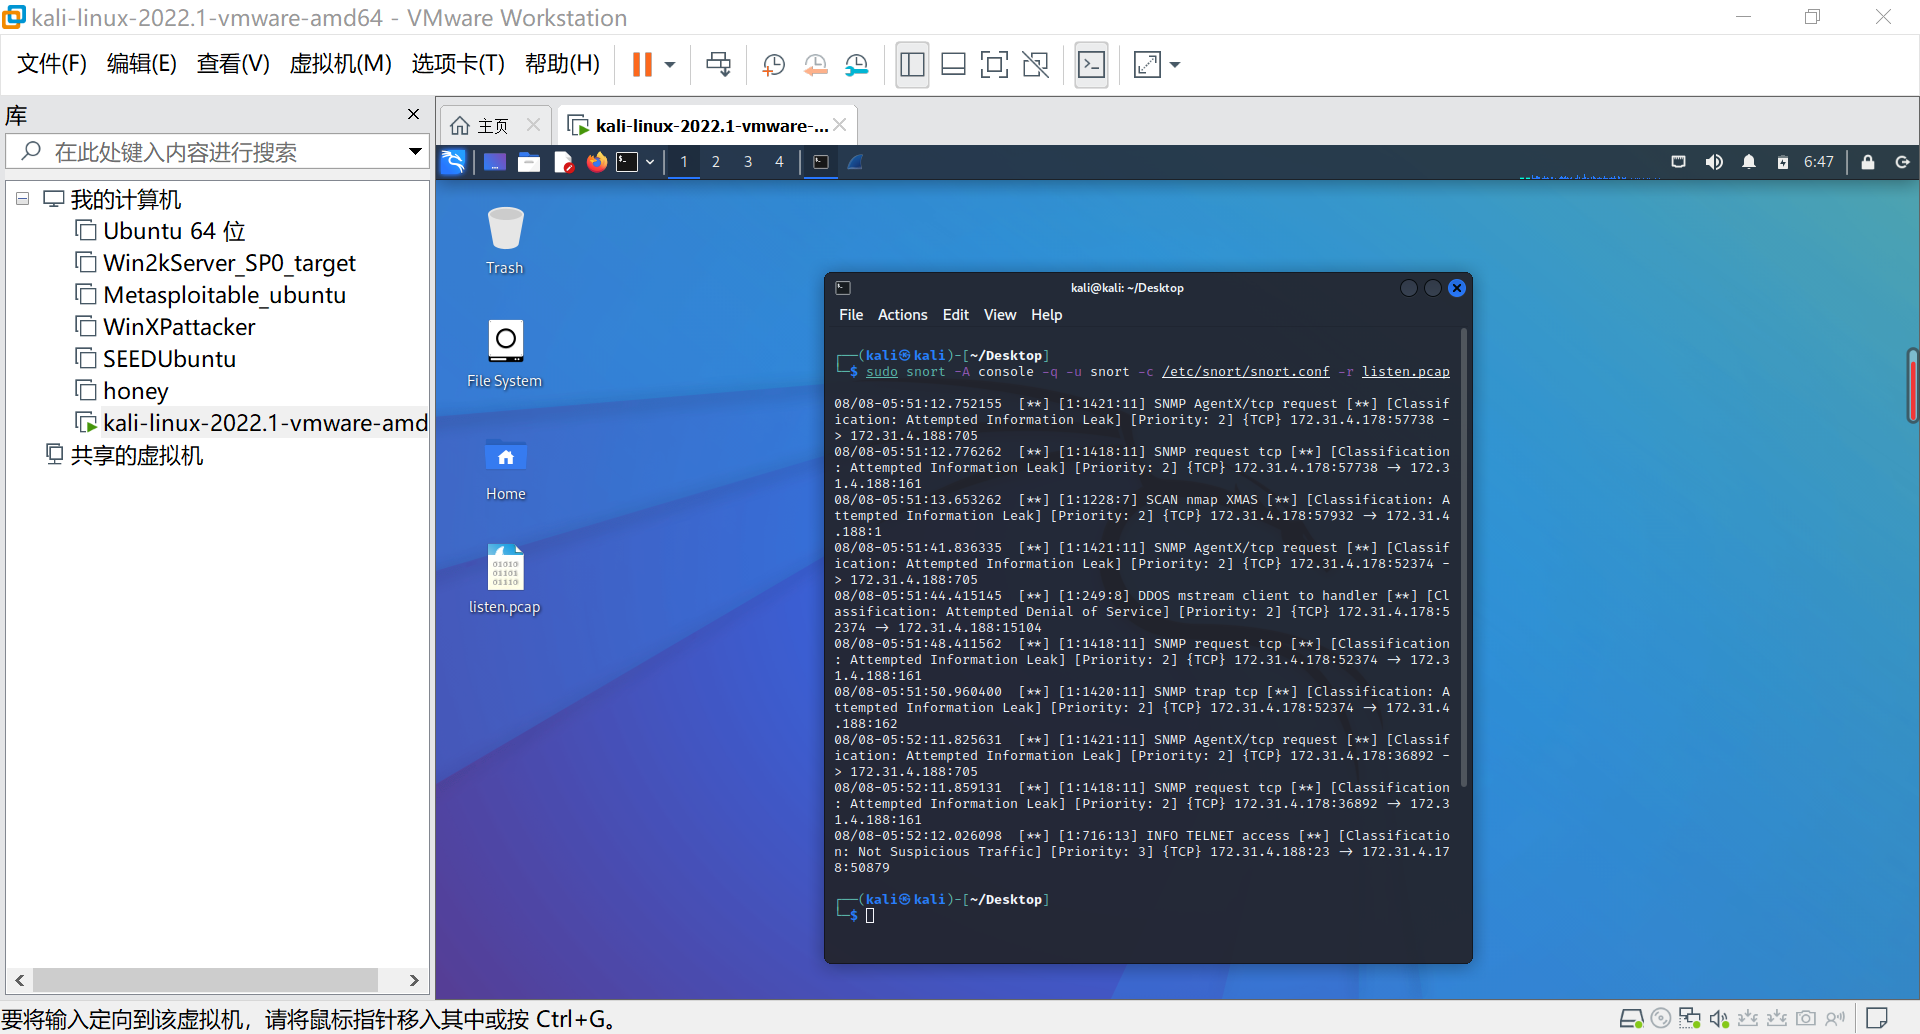This screenshot has width=1920, height=1034.
Task: Launch terminal emulator from Kali panel launcher
Action: (x=627, y=162)
